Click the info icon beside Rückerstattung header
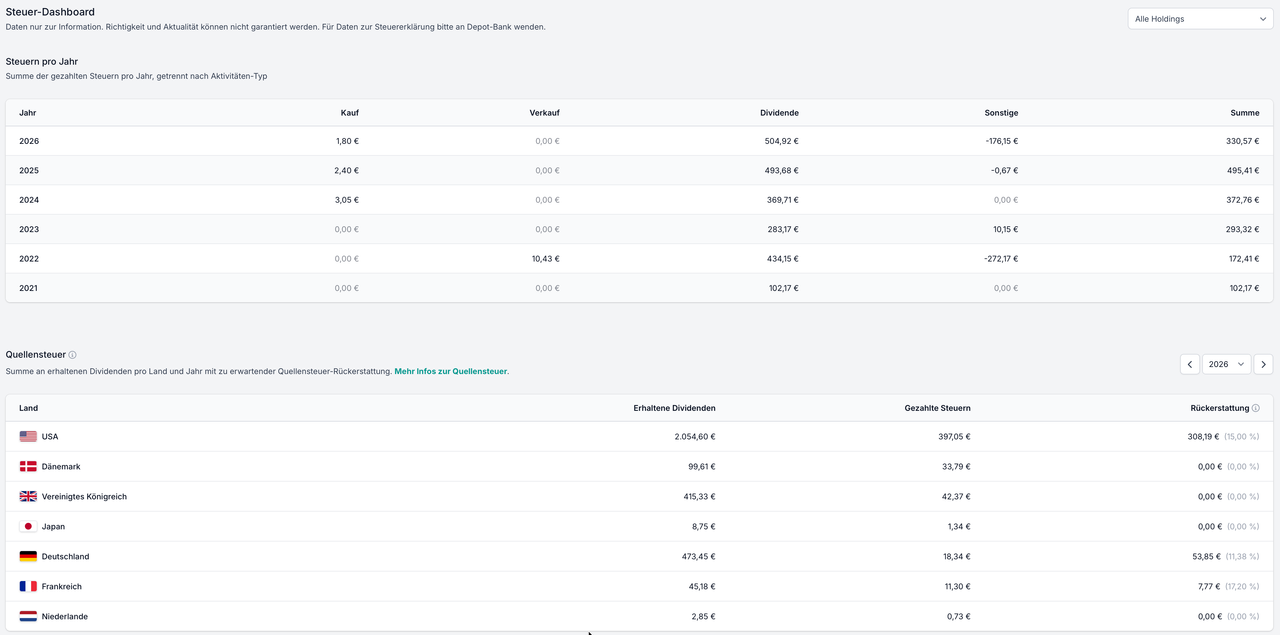Image resolution: width=1280 pixels, height=635 pixels. pos(1256,408)
